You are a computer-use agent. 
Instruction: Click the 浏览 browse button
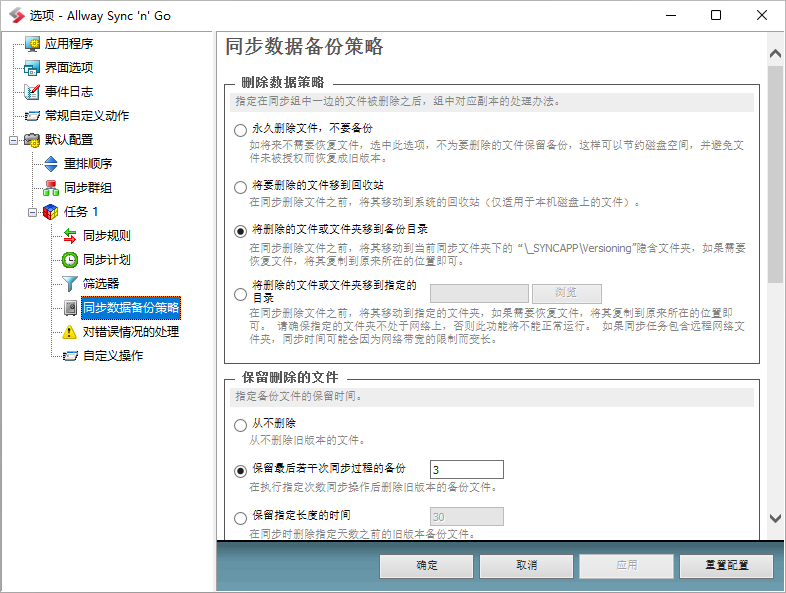click(x=566, y=293)
